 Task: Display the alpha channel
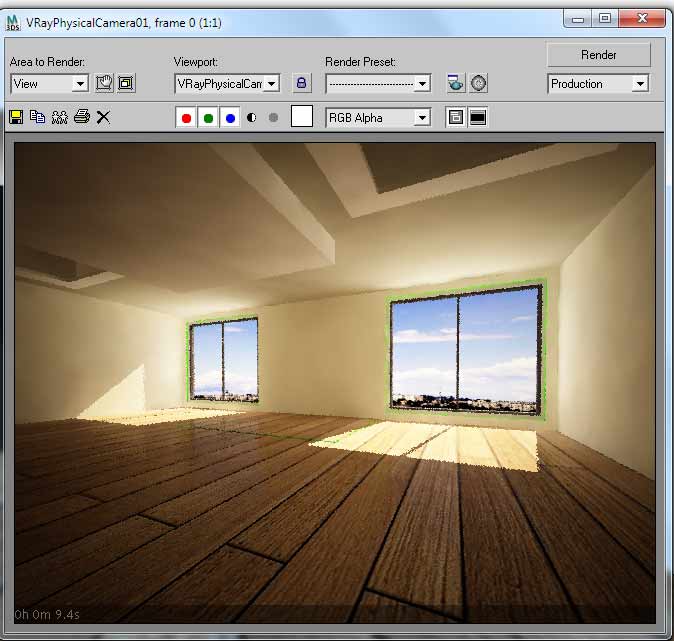[x=251, y=117]
